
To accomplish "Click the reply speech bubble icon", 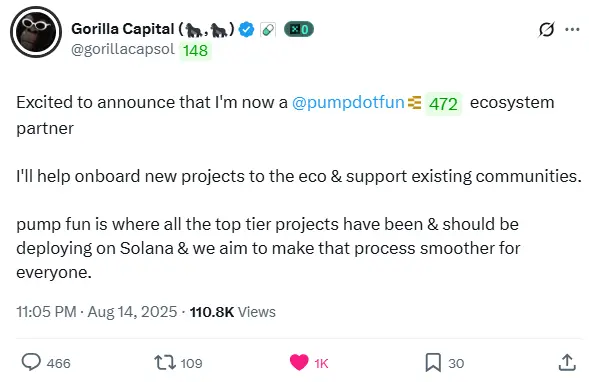I will [x=31, y=362].
